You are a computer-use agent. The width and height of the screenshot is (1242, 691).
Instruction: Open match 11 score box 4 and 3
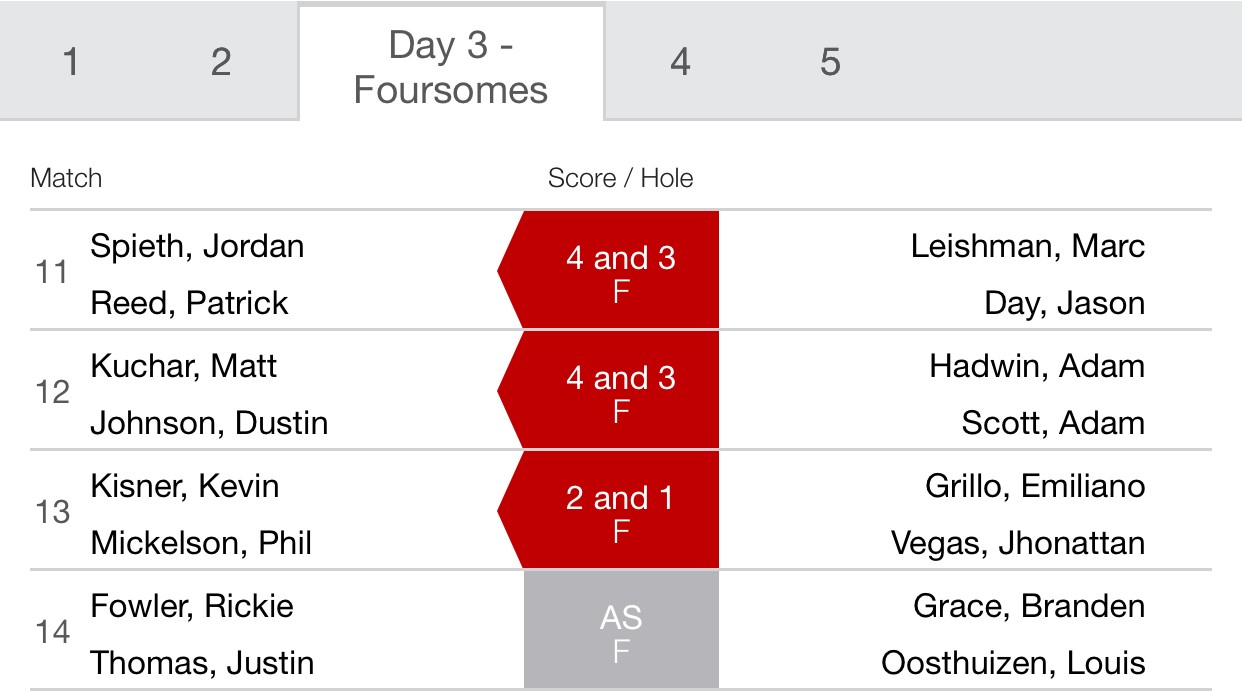pyautogui.click(x=609, y=270)
